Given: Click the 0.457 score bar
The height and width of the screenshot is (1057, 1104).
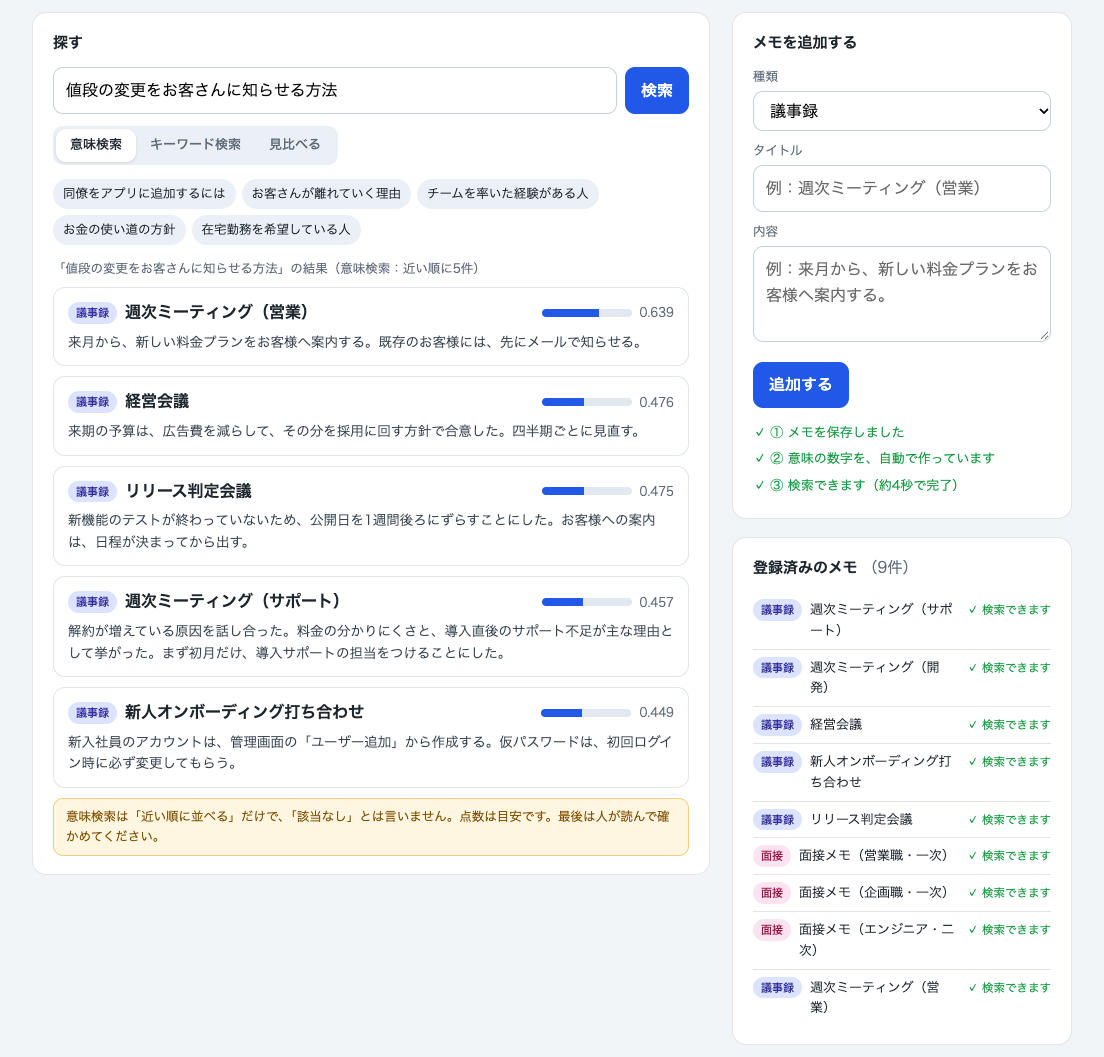Looking at the screenshot, I should coord(586,602).
